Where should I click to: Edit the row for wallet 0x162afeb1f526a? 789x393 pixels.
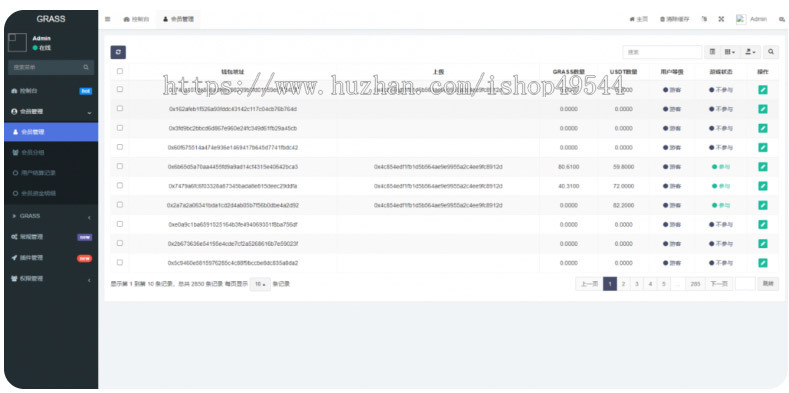(x=763, y=109)
